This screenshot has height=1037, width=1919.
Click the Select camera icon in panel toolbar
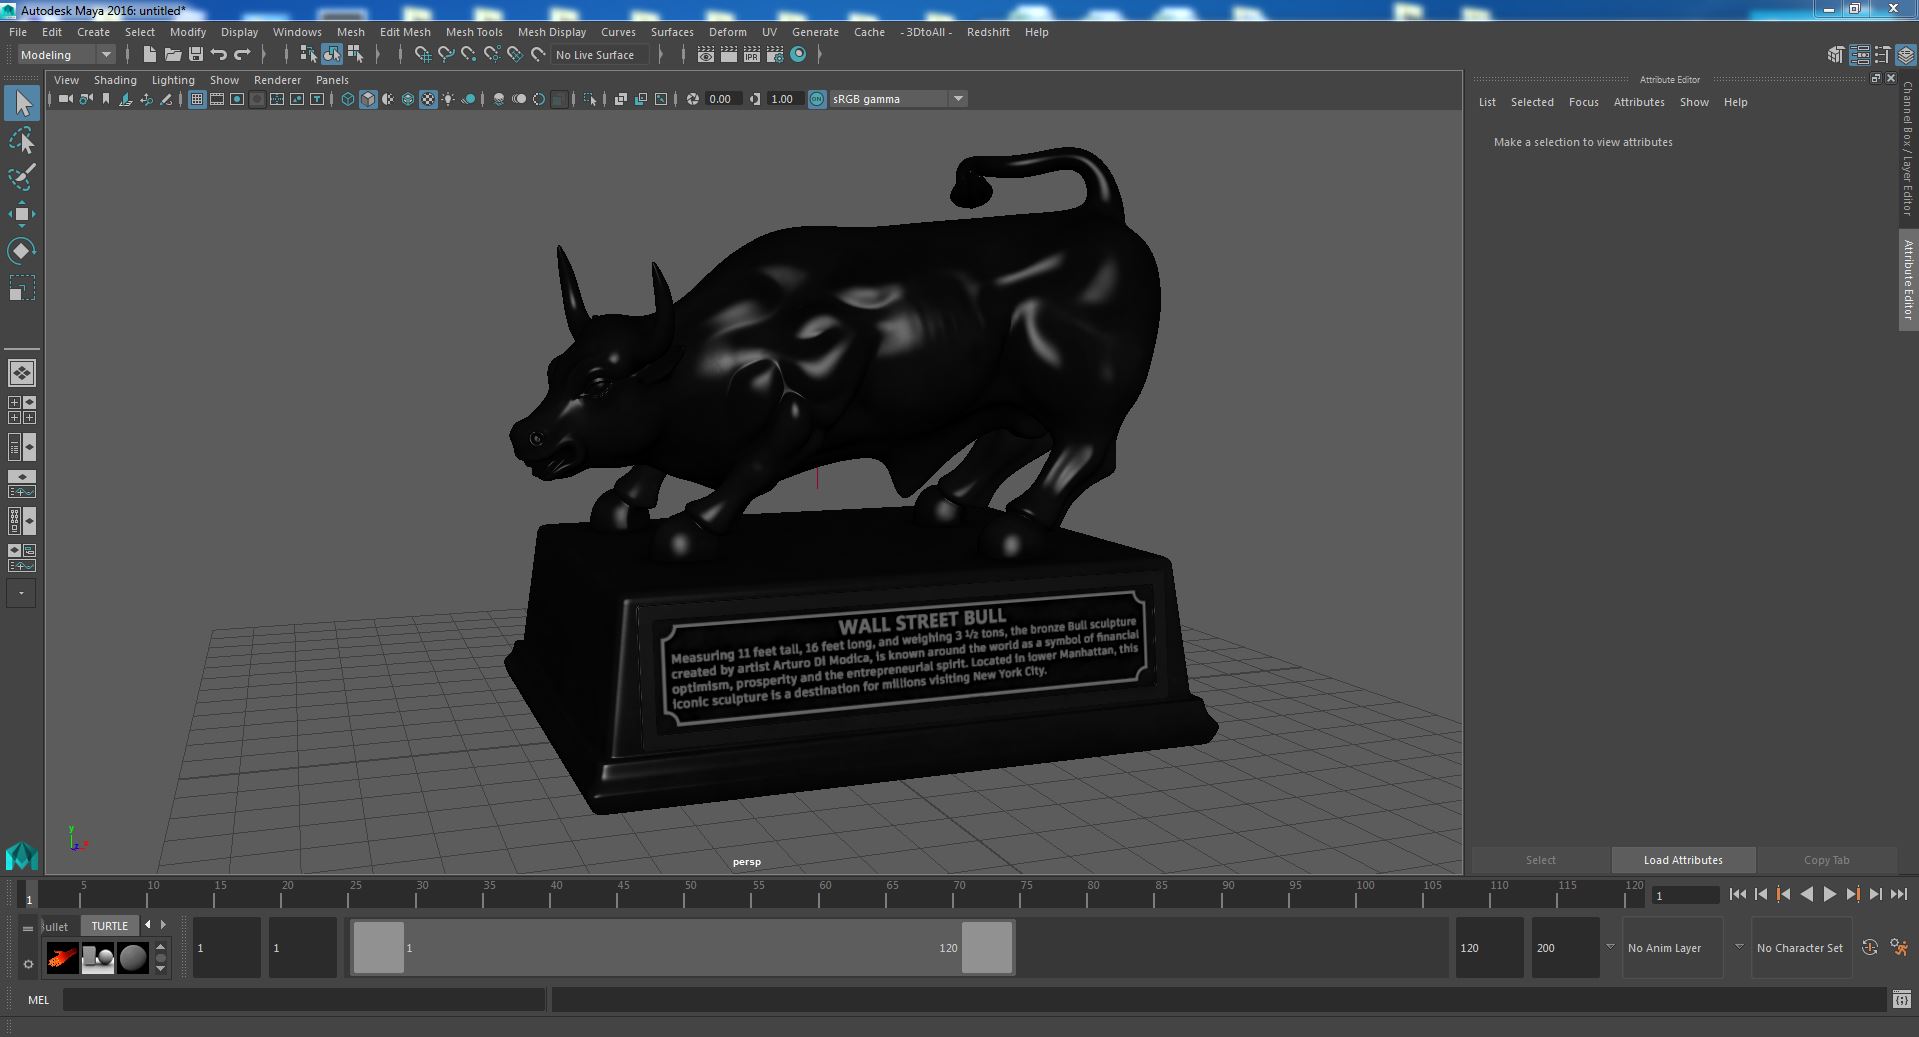coord(66,99)
